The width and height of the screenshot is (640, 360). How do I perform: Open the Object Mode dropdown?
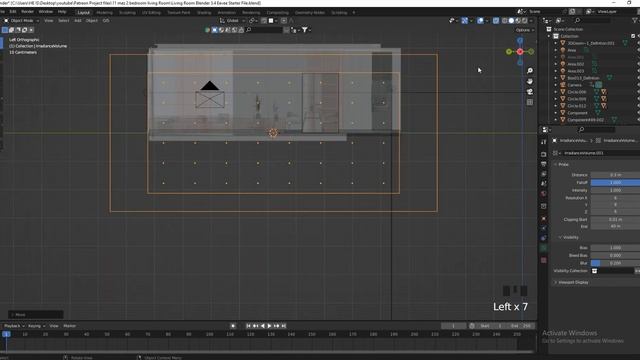(x=22, y=20)
